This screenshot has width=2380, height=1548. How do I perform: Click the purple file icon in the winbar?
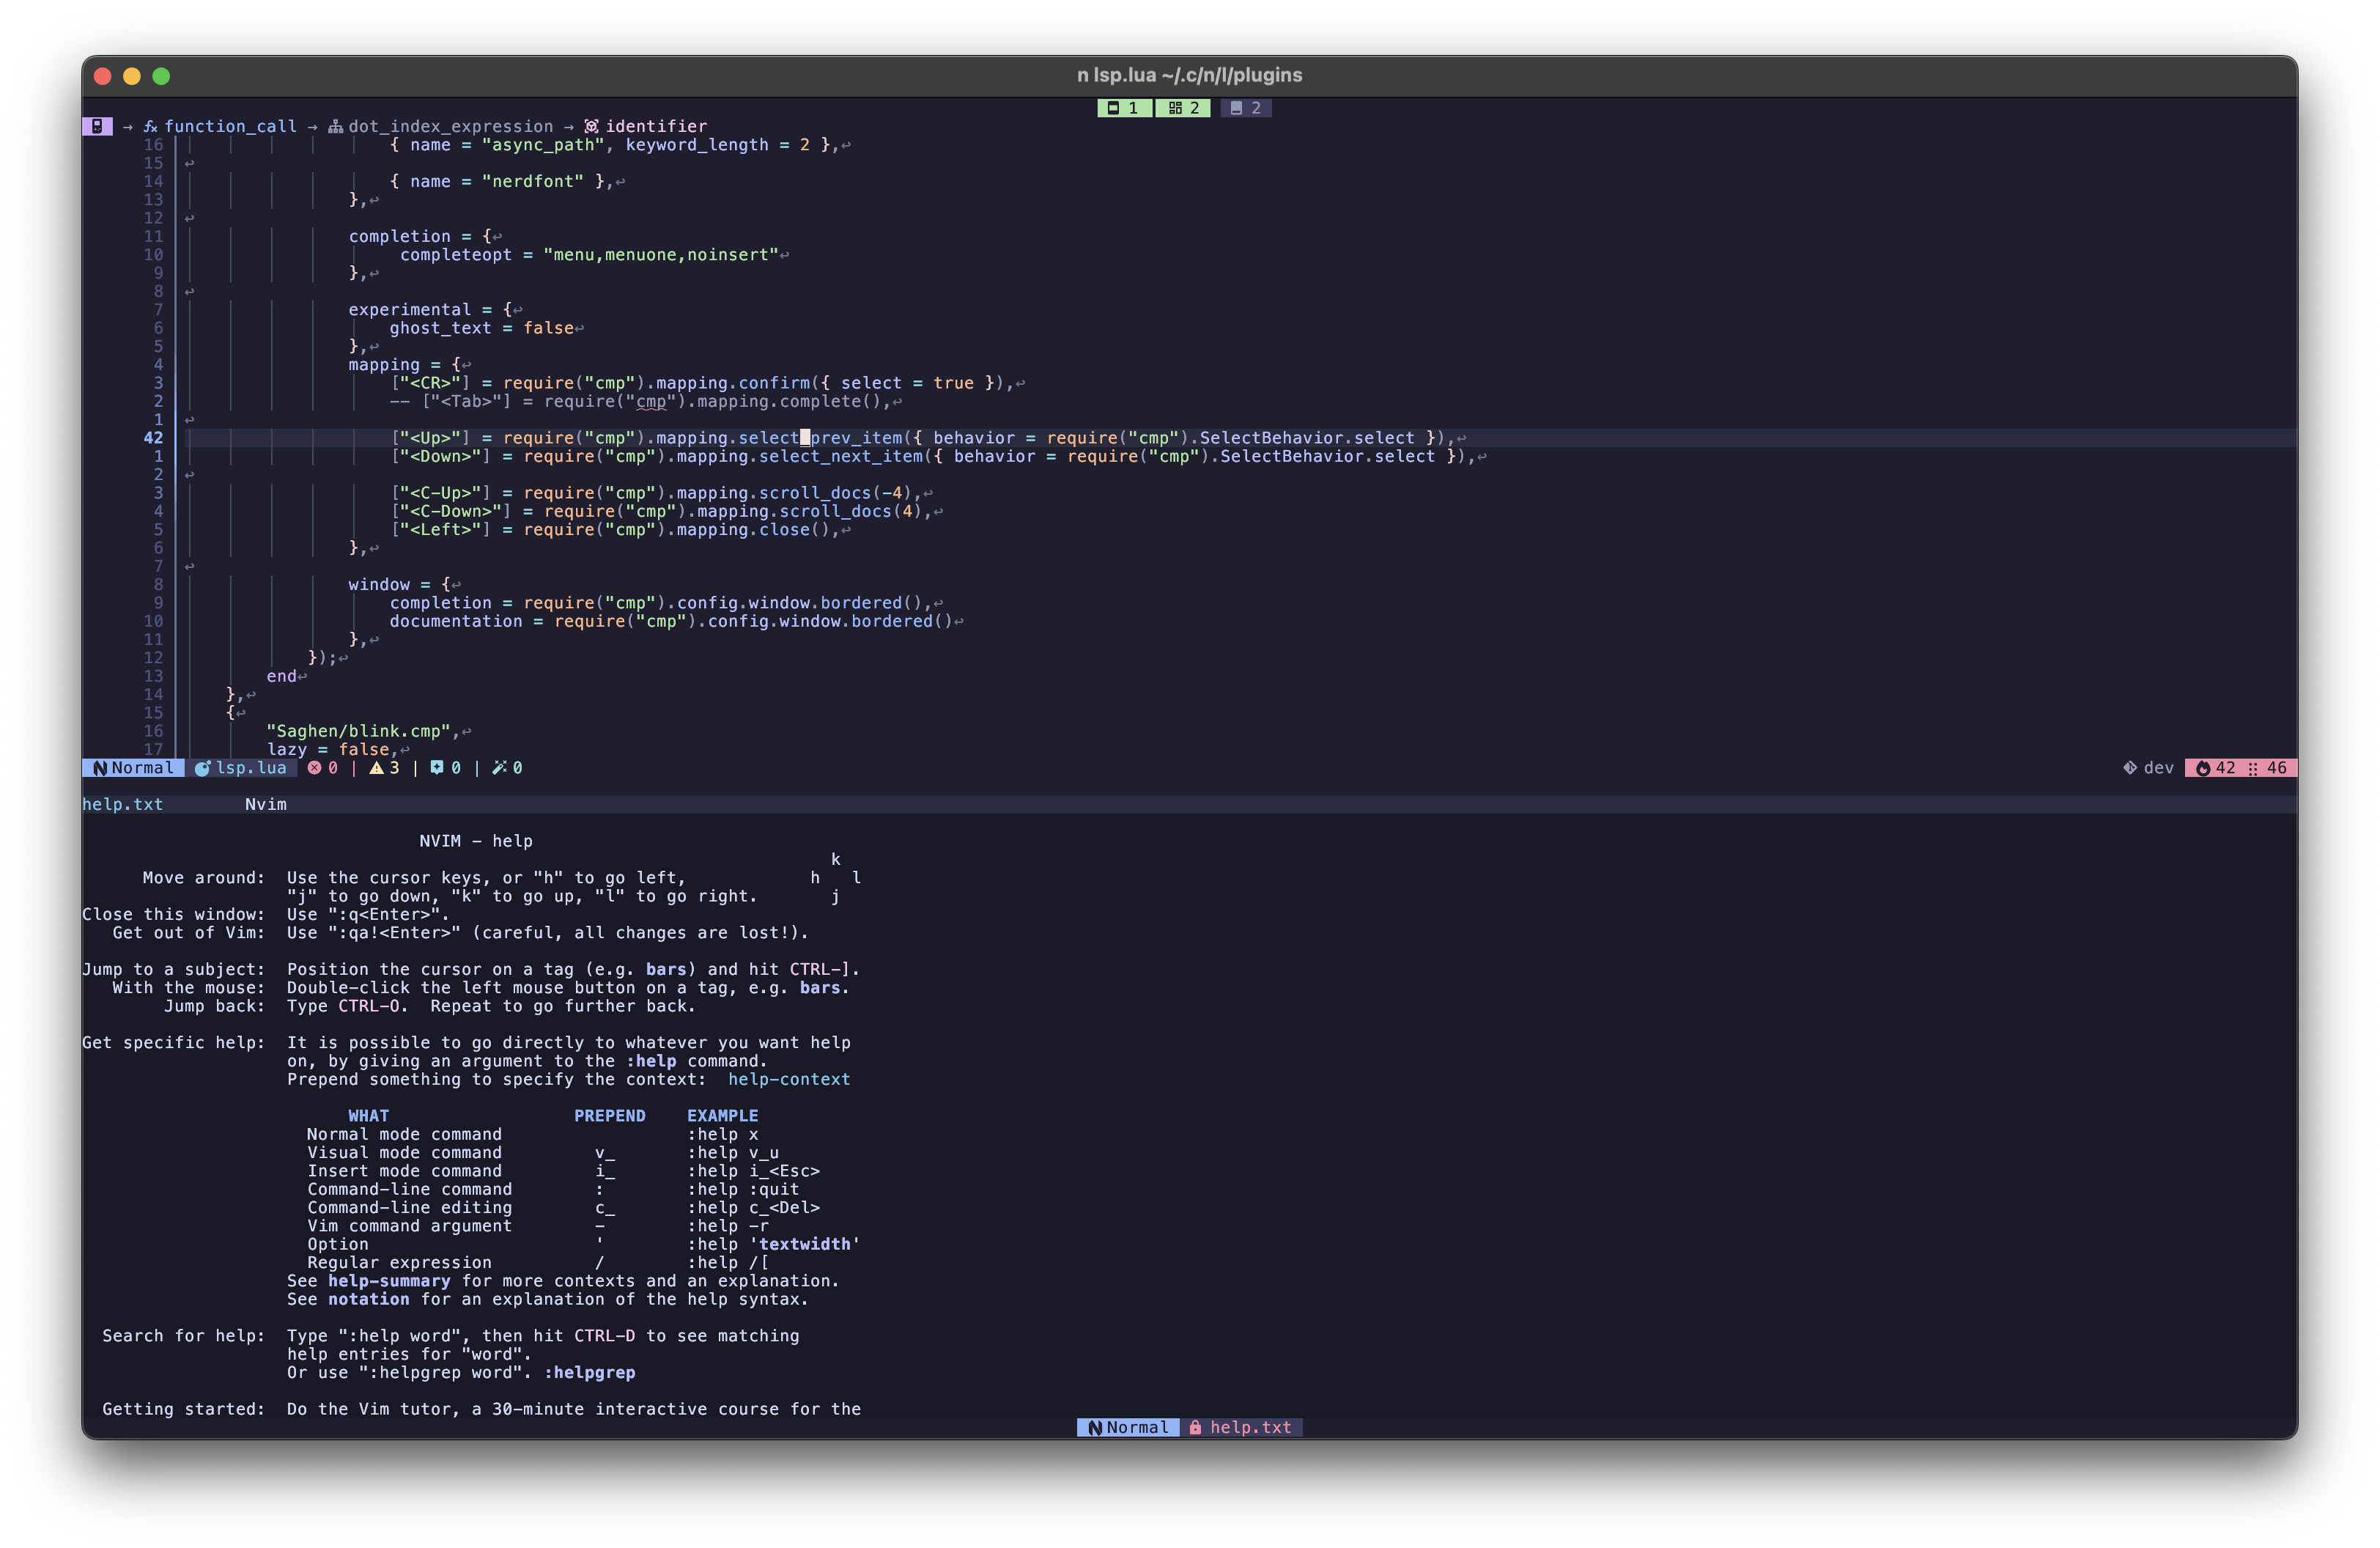(x=97, y=126)
